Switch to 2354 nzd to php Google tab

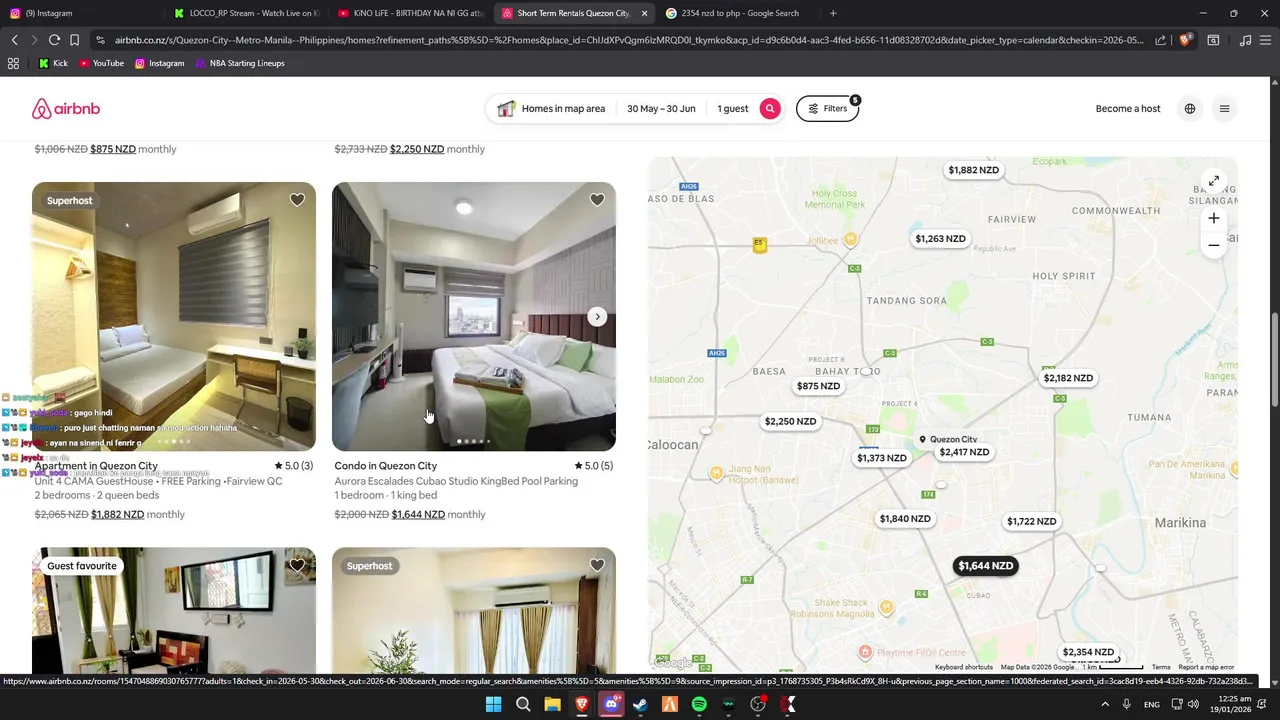(737, 13)
